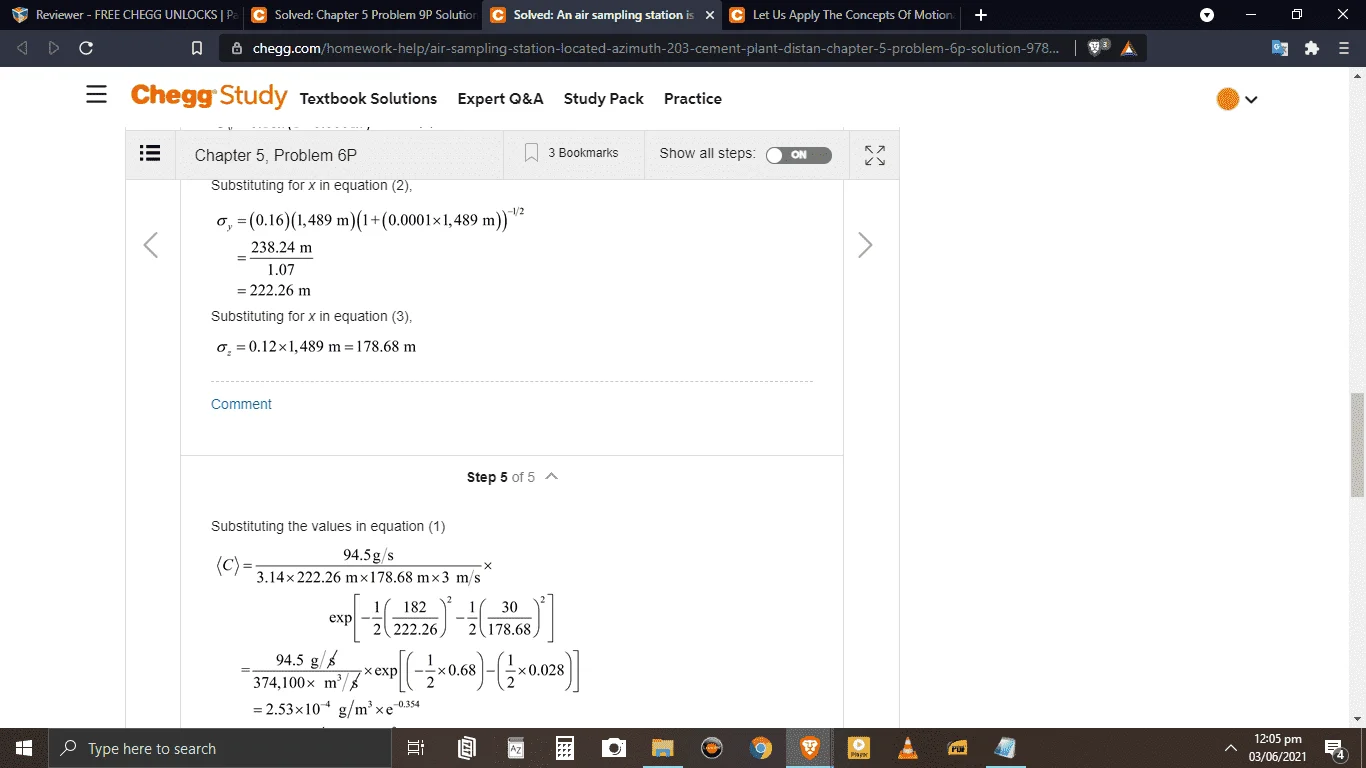The width and height of the screenshot is (1366, 768).
Task: Click the Comment link
Action: pyautogui.click(x=241, y=404)
